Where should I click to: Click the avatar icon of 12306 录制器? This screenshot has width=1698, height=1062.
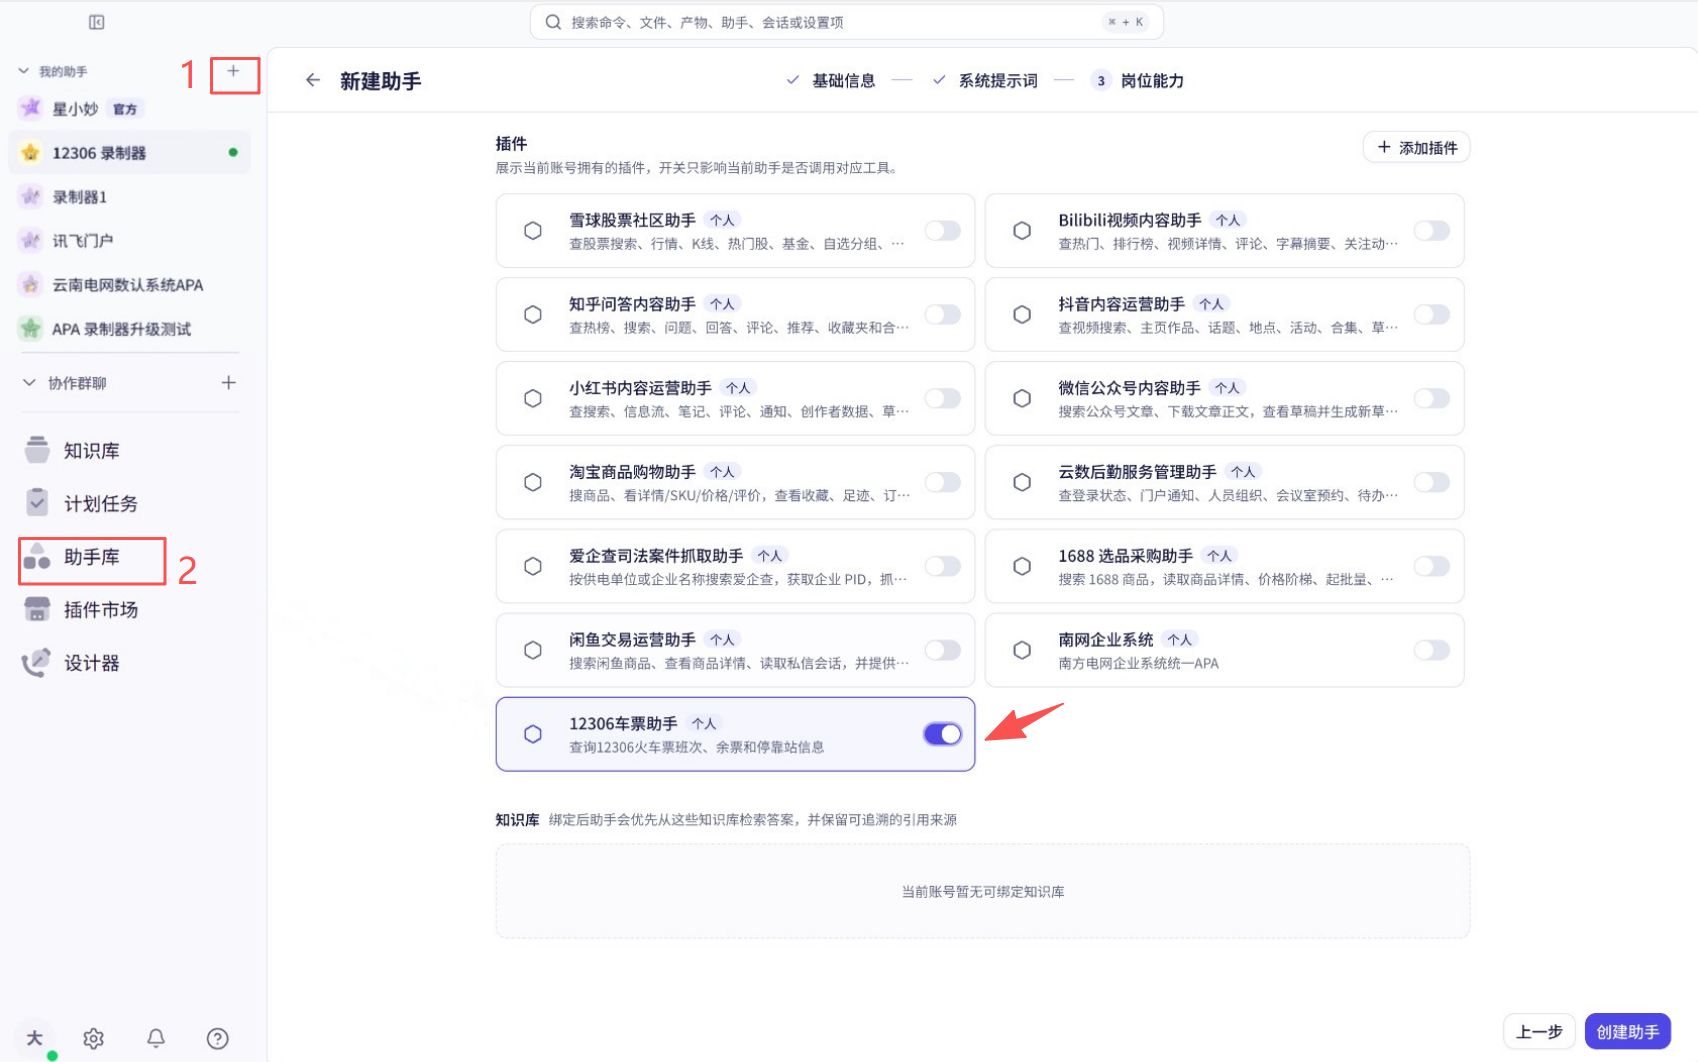pyautogui.click(x=31, y=152)
